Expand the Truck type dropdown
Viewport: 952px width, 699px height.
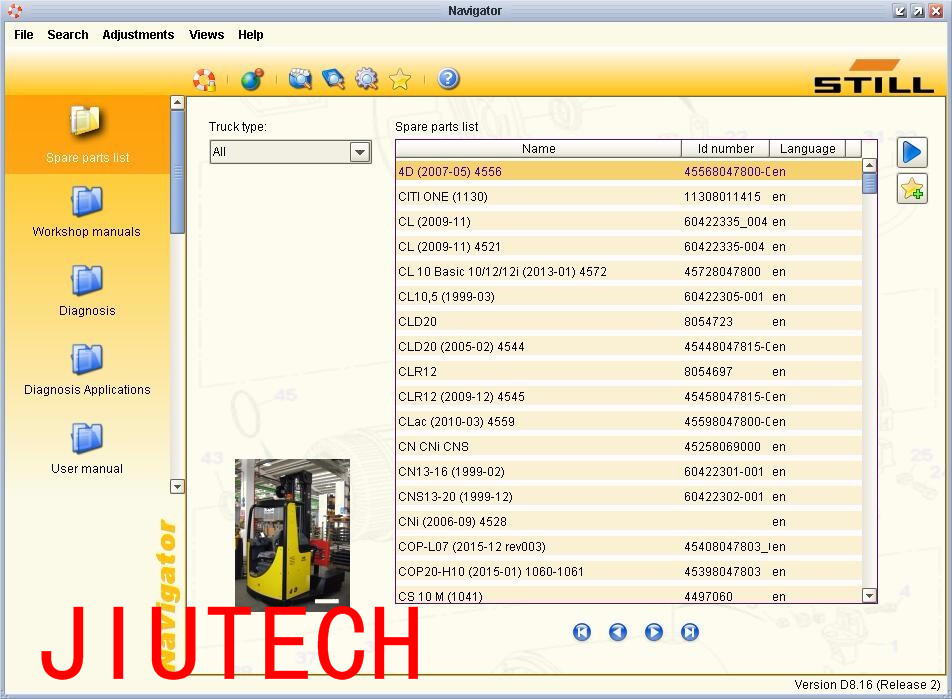pyautogui.click(x=359, y=152)
